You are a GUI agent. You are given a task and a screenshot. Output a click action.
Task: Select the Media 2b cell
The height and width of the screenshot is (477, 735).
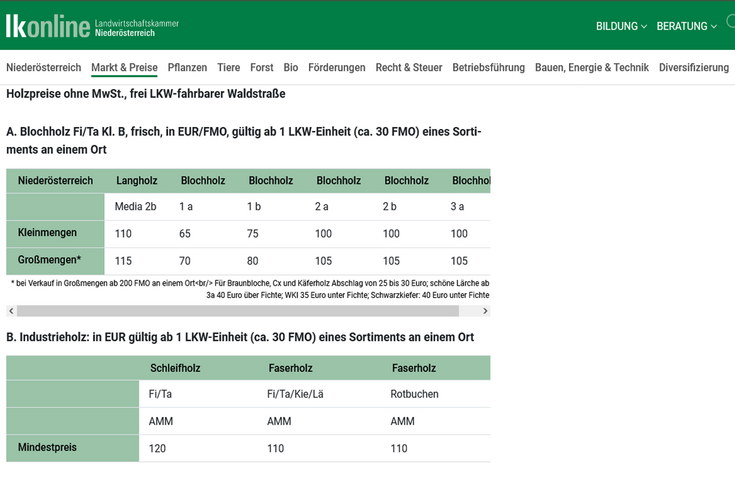135,206
